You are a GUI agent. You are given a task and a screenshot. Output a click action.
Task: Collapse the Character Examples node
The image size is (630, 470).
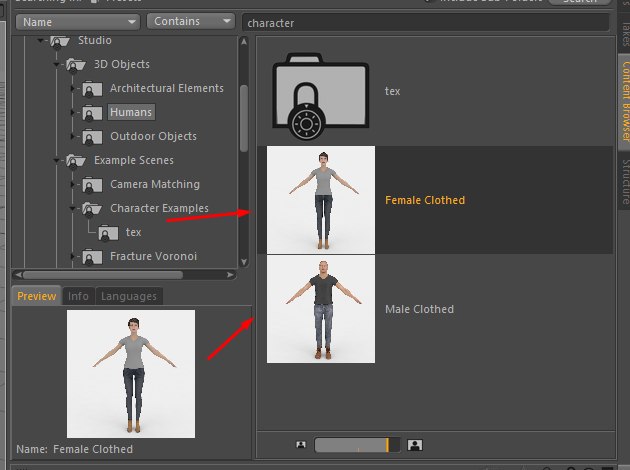72,208
